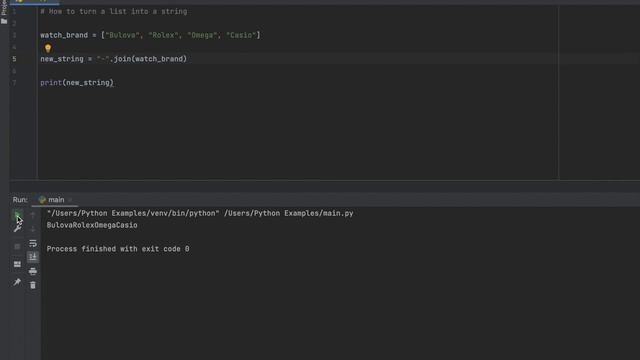Open the Project tool window sidebar button

(x=4, y=12)
